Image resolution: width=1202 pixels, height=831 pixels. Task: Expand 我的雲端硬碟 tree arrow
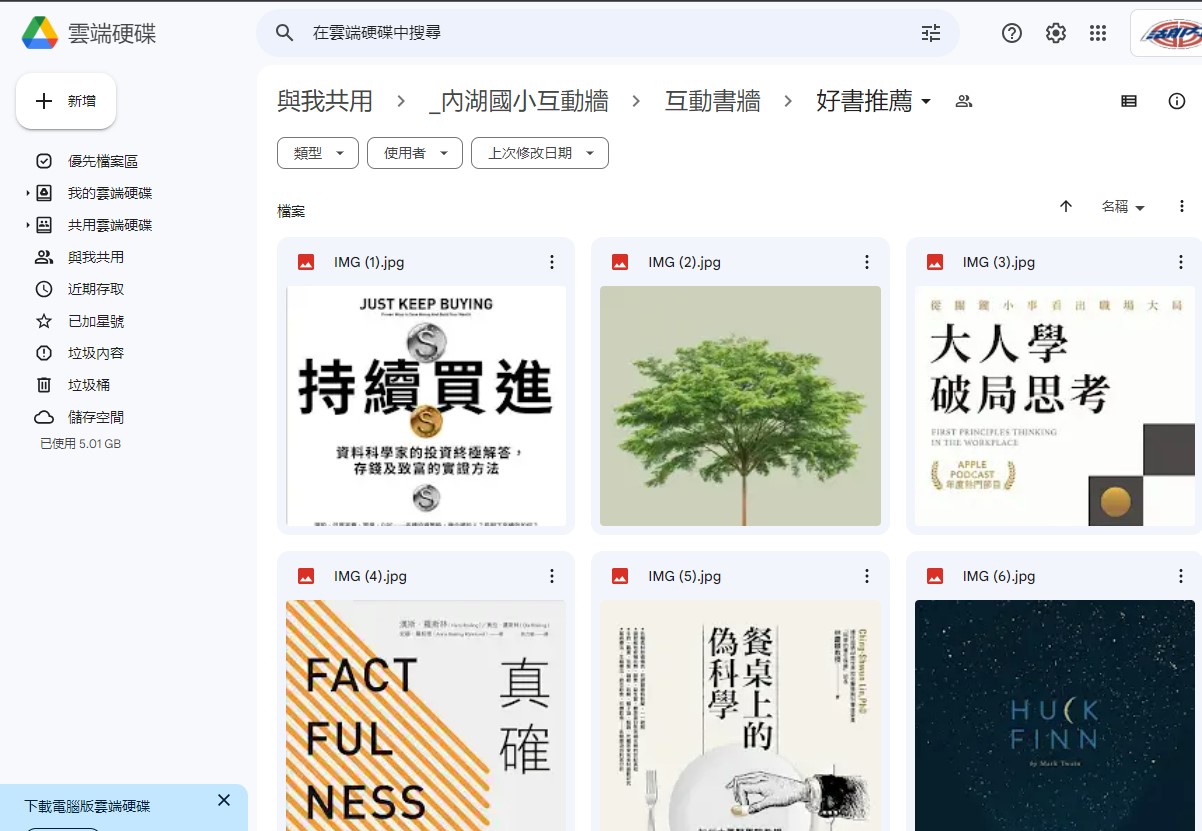pyautogui.click(x=28, y=193)
